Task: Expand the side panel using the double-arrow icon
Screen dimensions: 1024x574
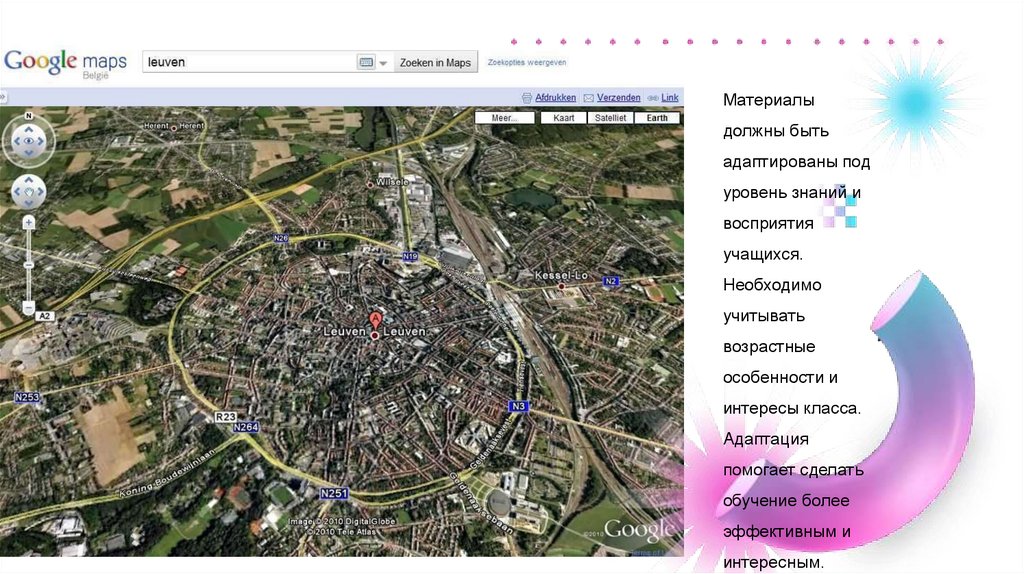Action: tap(3, 97)
